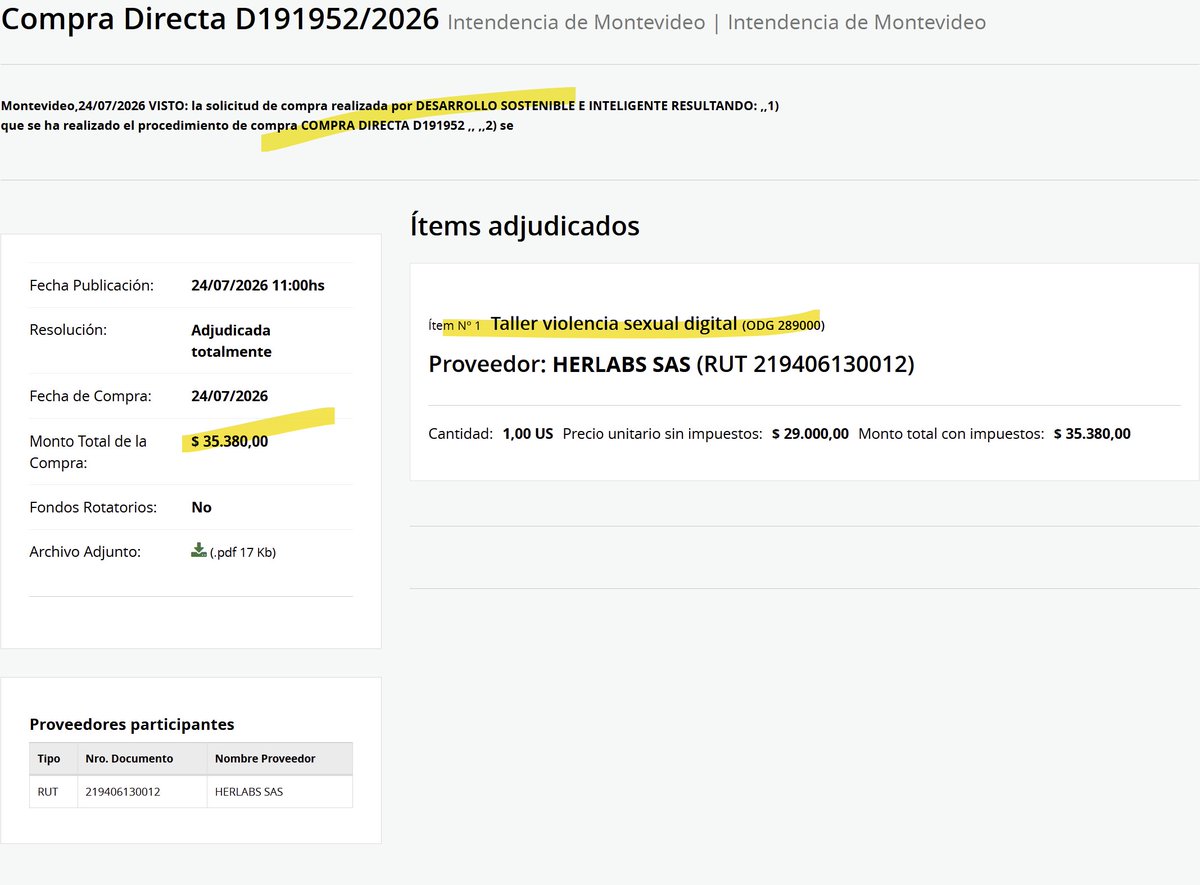Select the 'Fecha Publicación' value 24/07/2026 11:00hs

click(258, 285)
